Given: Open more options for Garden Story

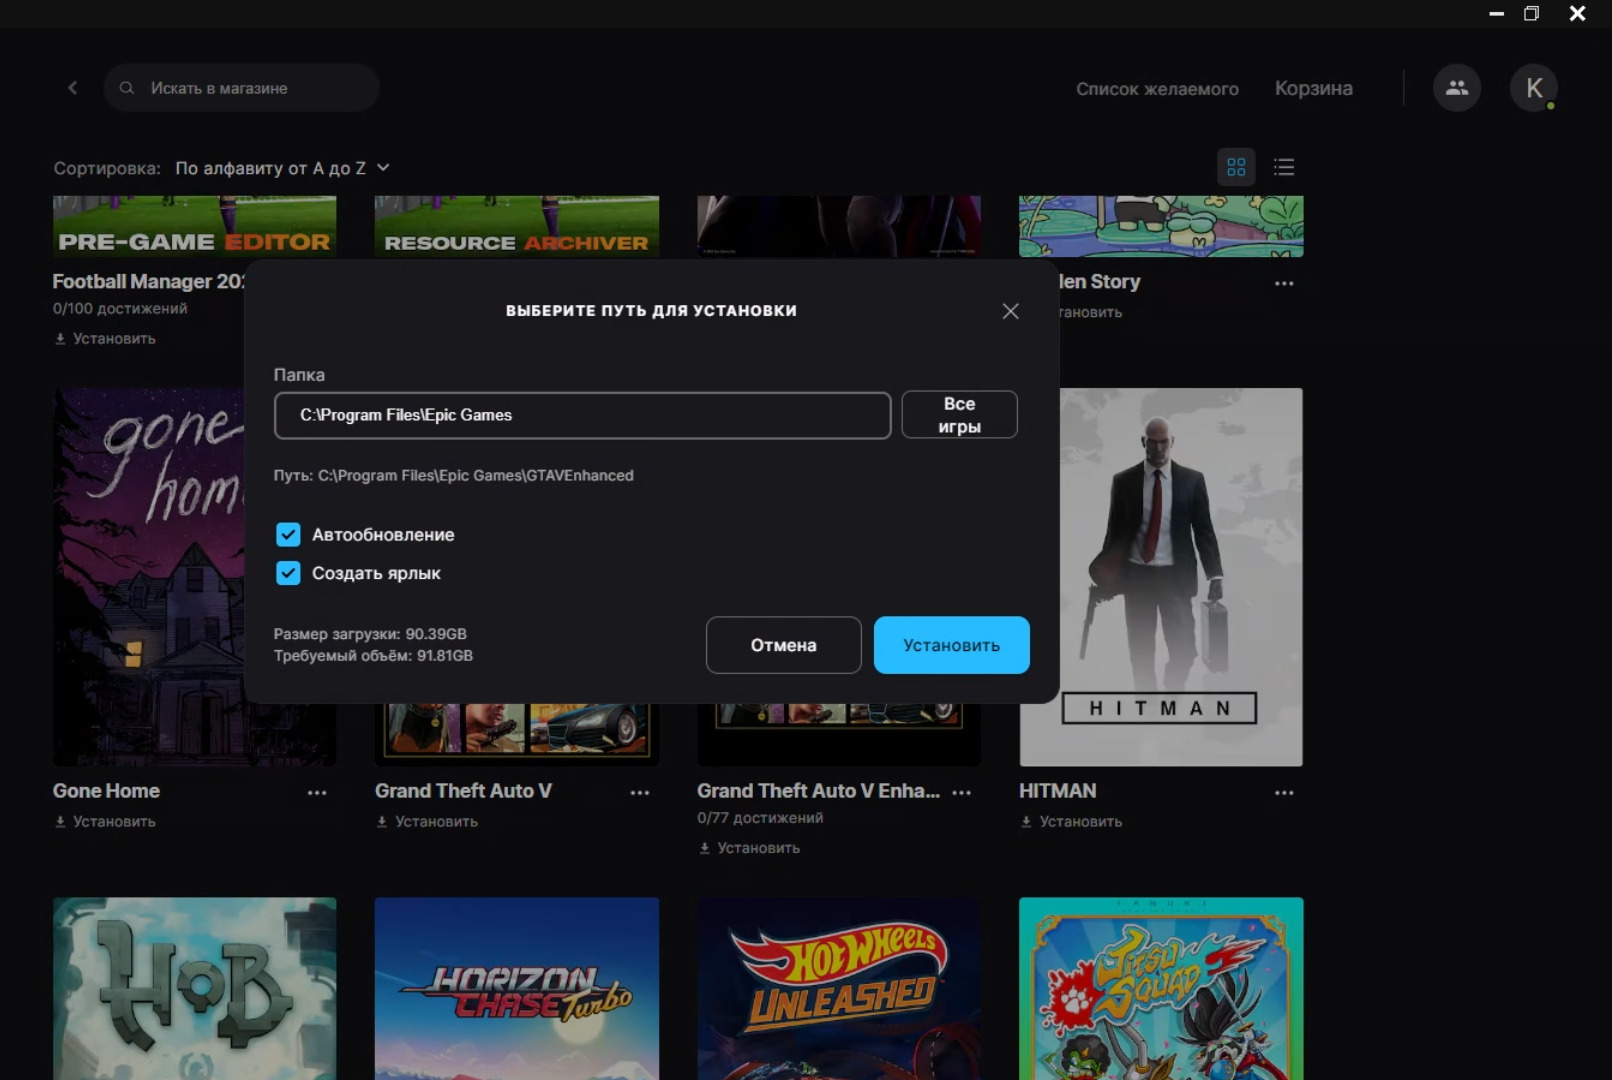Looking at the screenshot, I should click(1284, 284).
